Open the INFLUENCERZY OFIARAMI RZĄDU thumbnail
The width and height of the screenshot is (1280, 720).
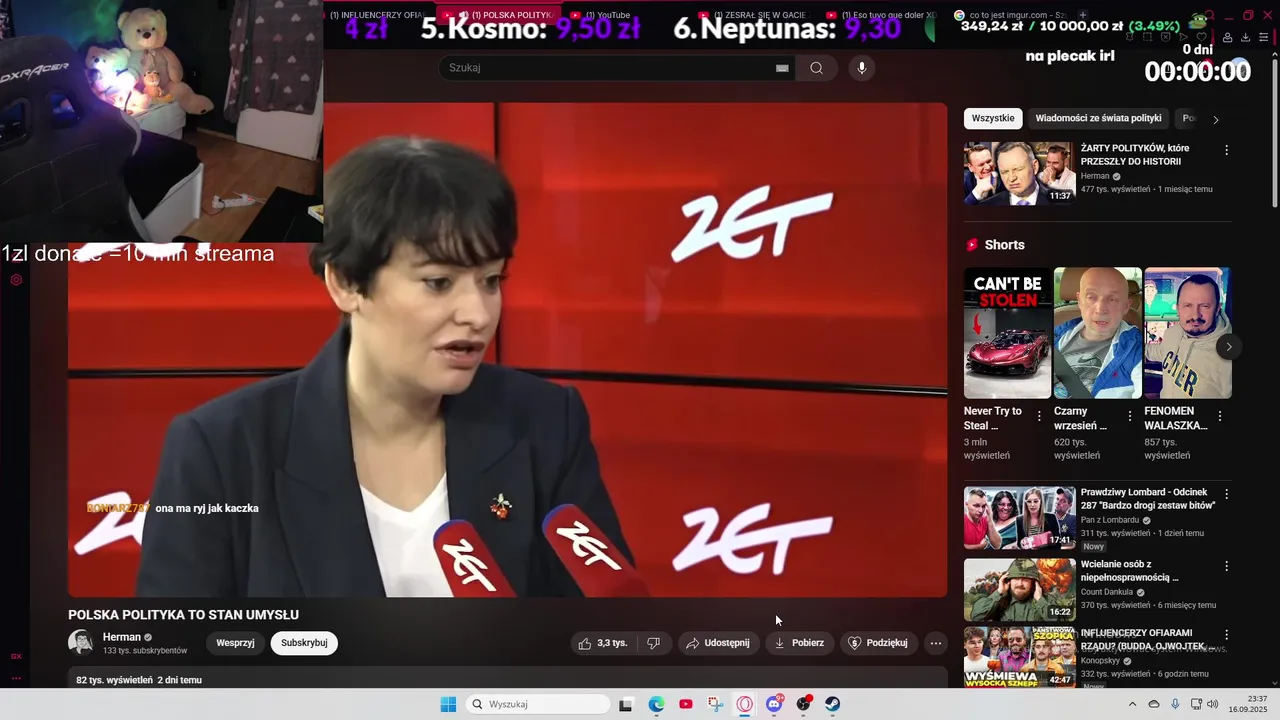pyautogui.click(x=1019, y=657)
